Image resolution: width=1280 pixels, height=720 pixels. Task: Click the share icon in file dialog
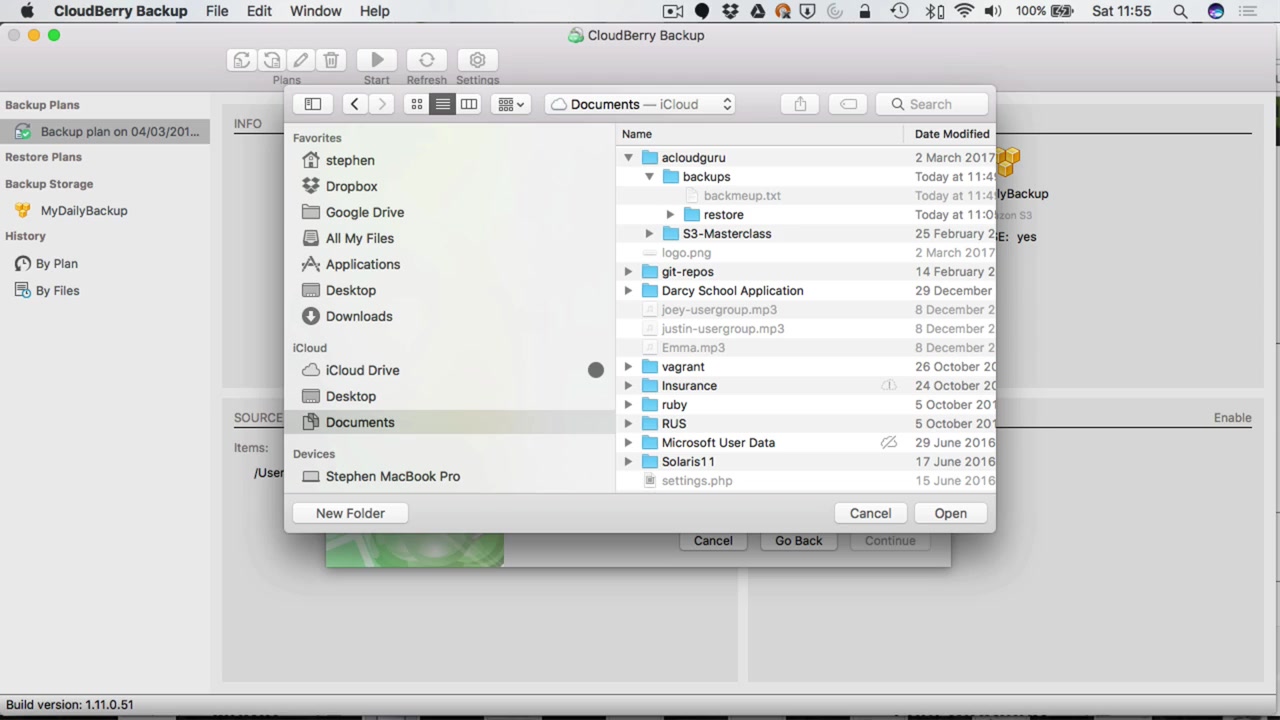point(800,104)
